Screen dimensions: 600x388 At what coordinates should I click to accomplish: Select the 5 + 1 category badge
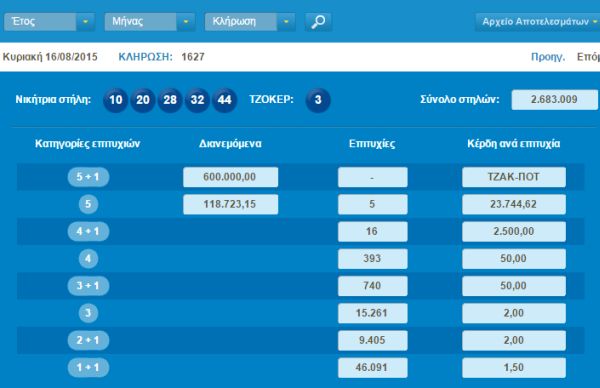[88, 177]
